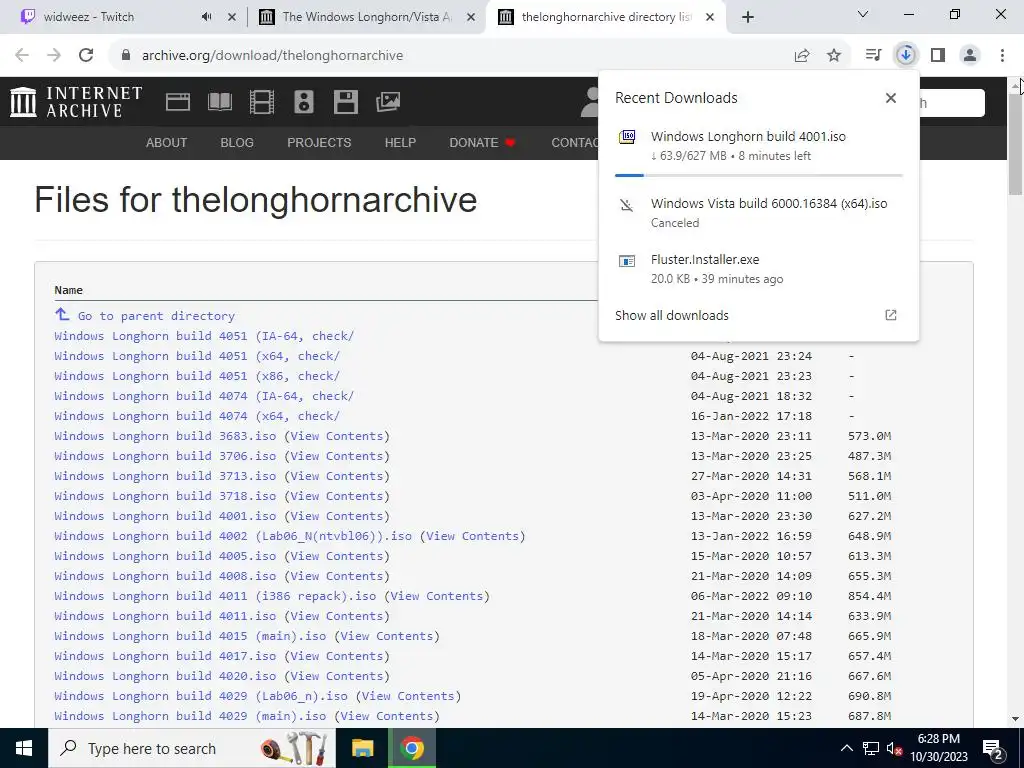Open Longhorn build 4011 (i386 repack).iso link

216,596
